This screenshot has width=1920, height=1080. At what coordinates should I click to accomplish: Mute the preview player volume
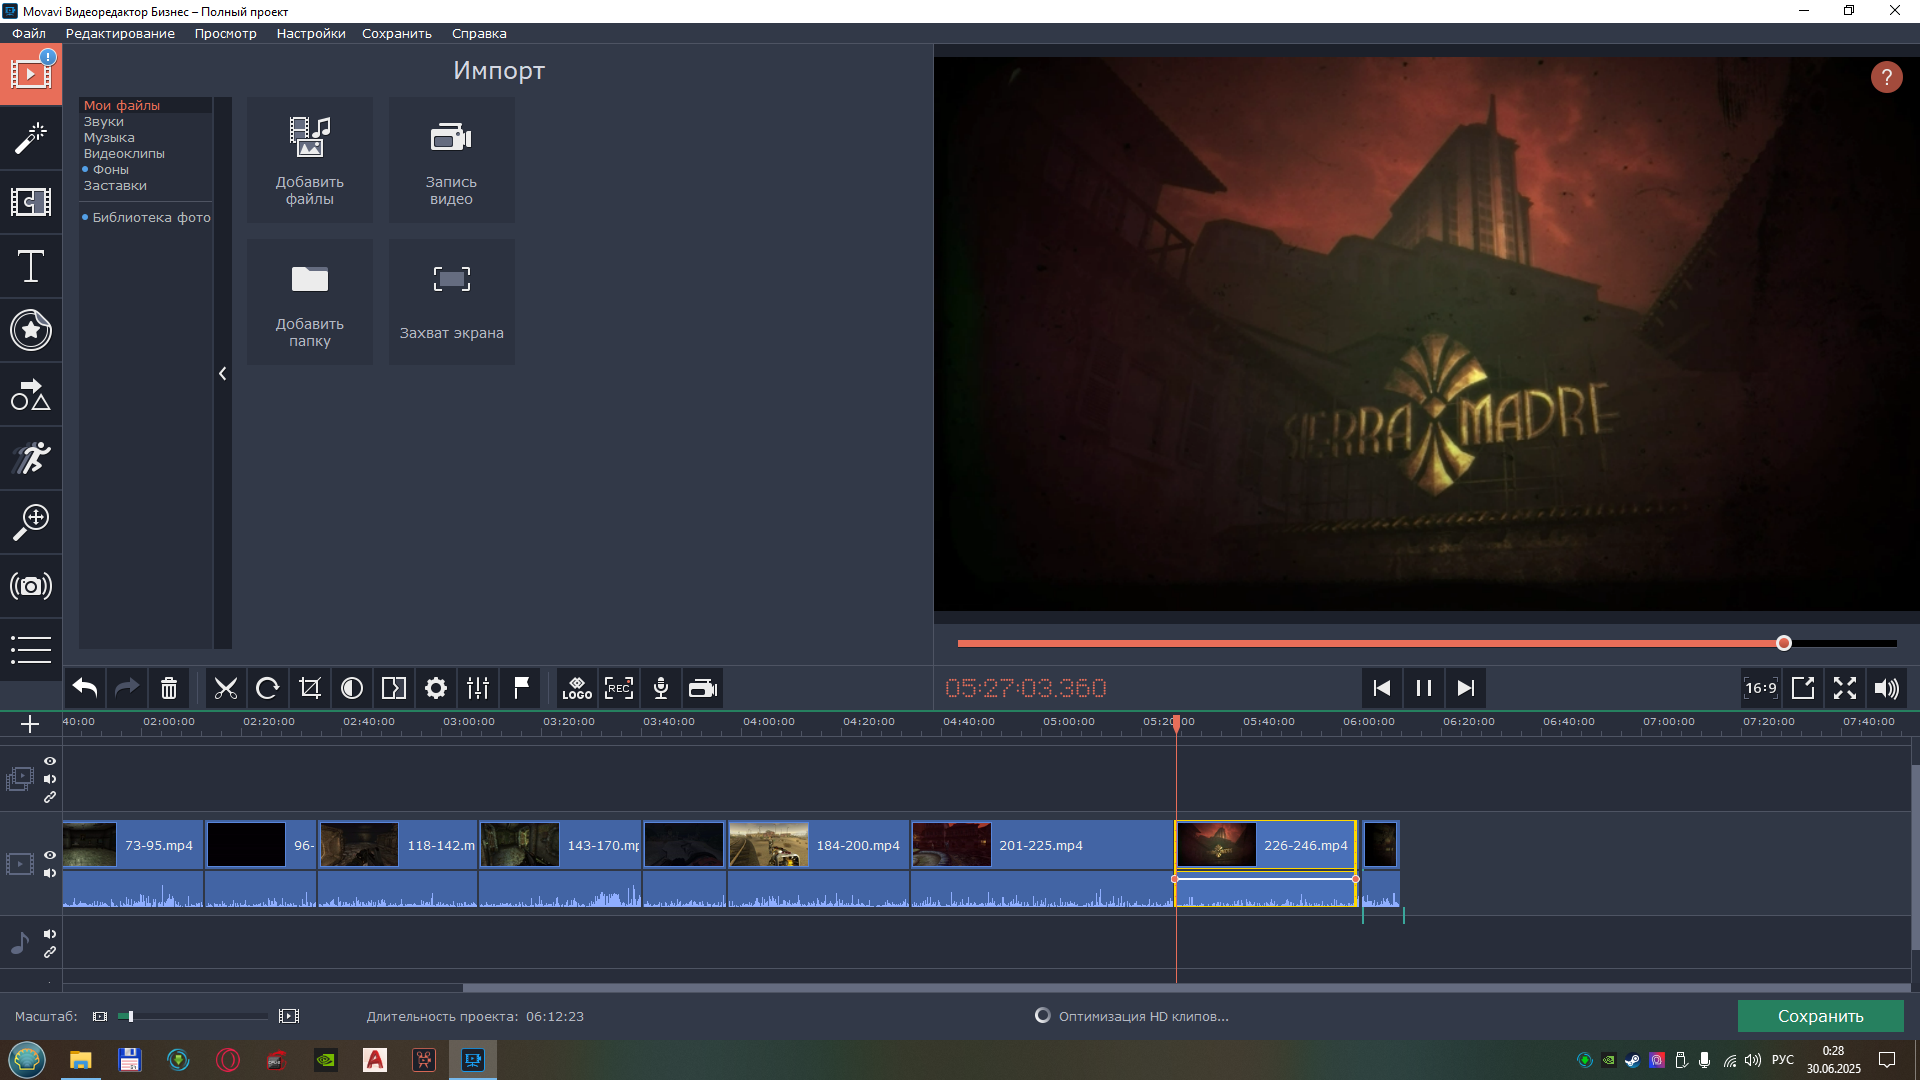1886,688
